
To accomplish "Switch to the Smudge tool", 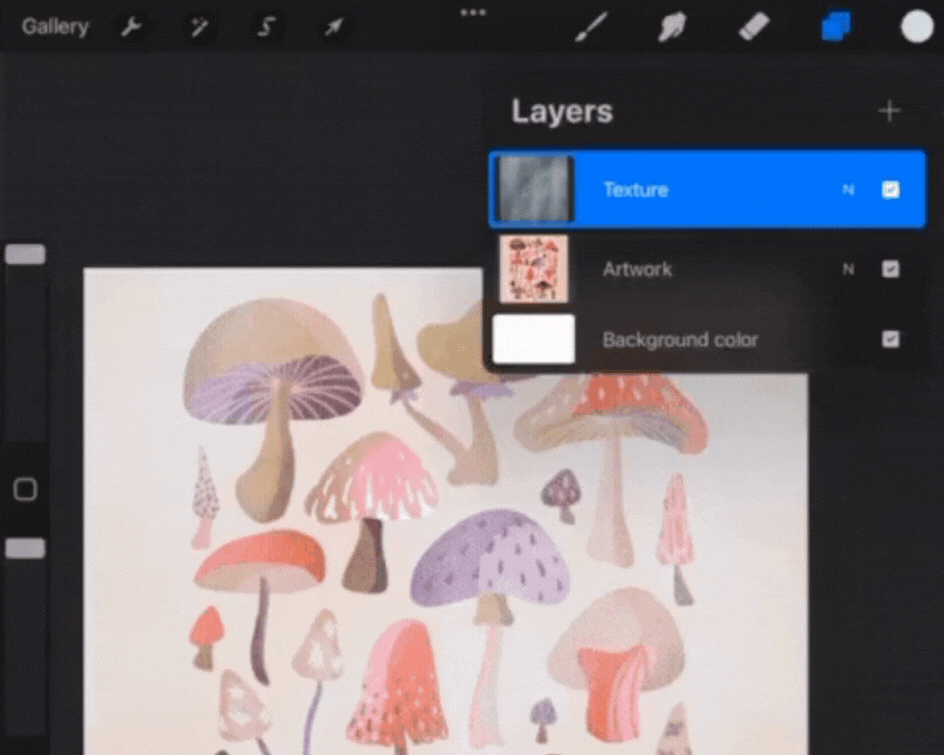I will coord(671,26).
